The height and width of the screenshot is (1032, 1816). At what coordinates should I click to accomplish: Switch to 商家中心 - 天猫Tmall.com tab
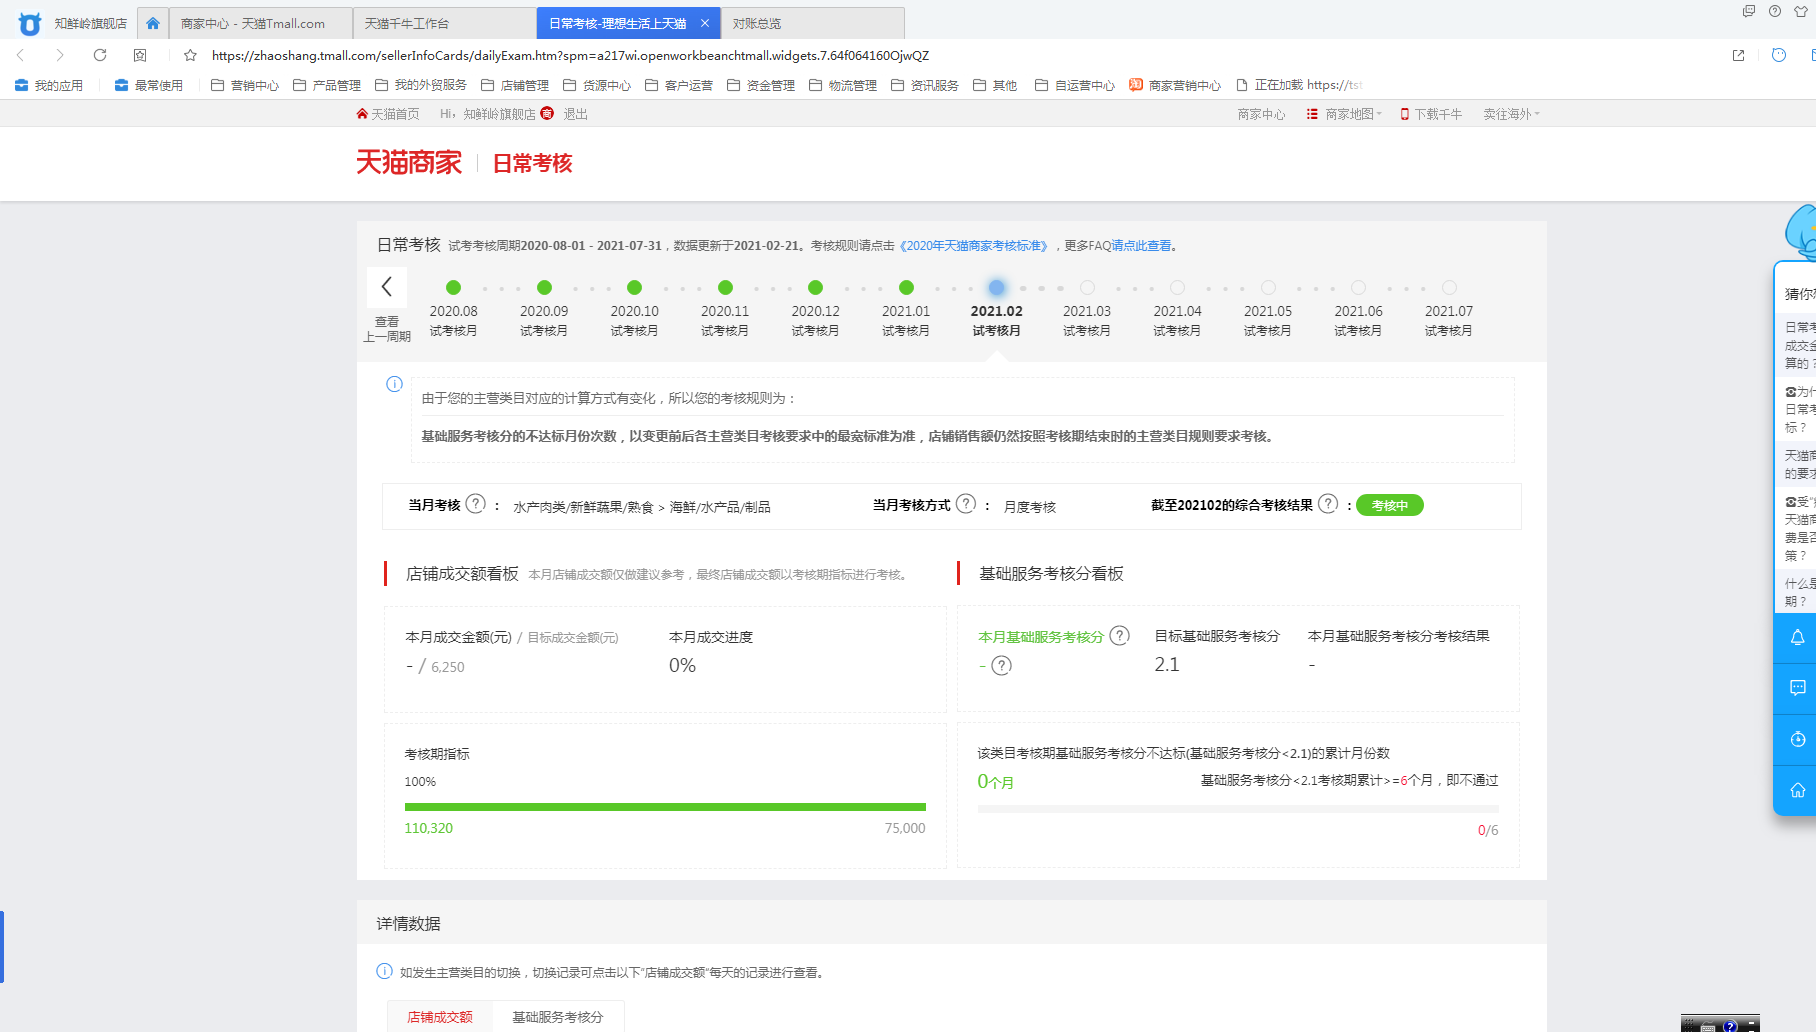point(260,23)
